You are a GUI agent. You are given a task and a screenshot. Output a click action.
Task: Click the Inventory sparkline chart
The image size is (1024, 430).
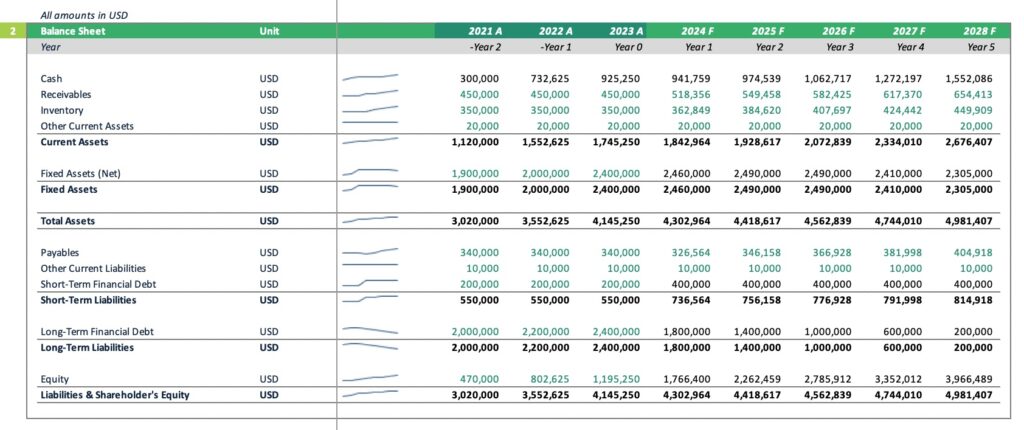pyautogui.click(x=370, y=110)
